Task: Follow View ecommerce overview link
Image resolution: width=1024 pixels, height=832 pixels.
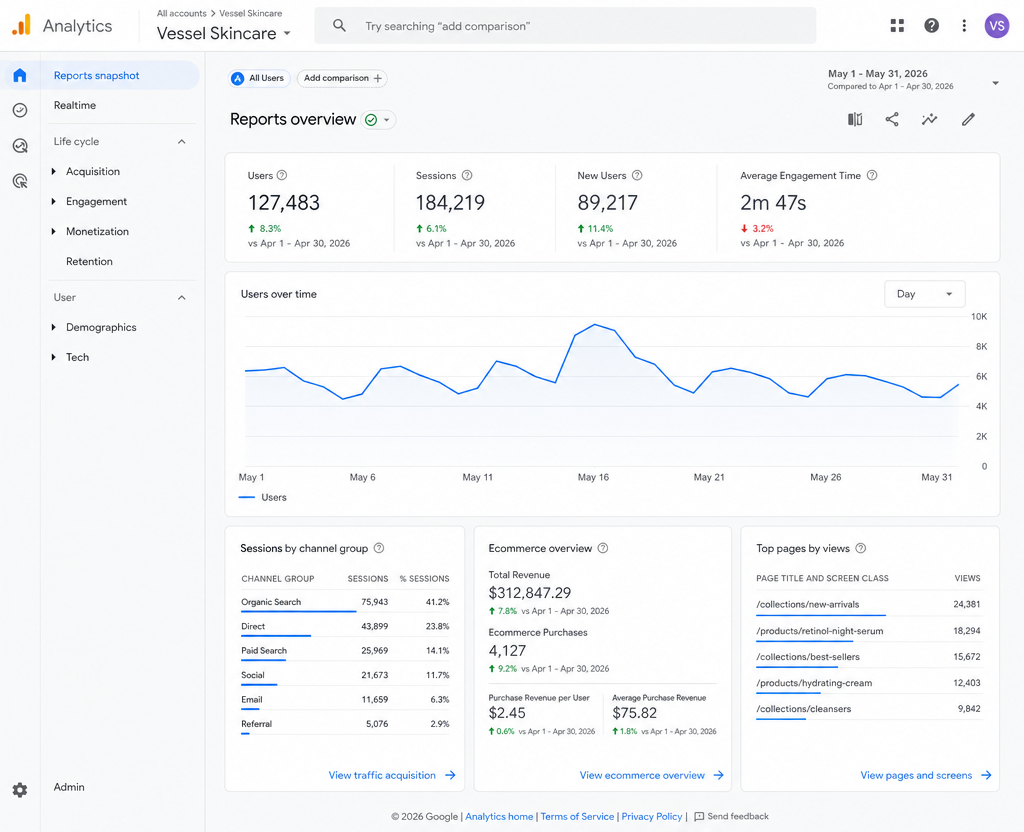Action: point(652,775)
